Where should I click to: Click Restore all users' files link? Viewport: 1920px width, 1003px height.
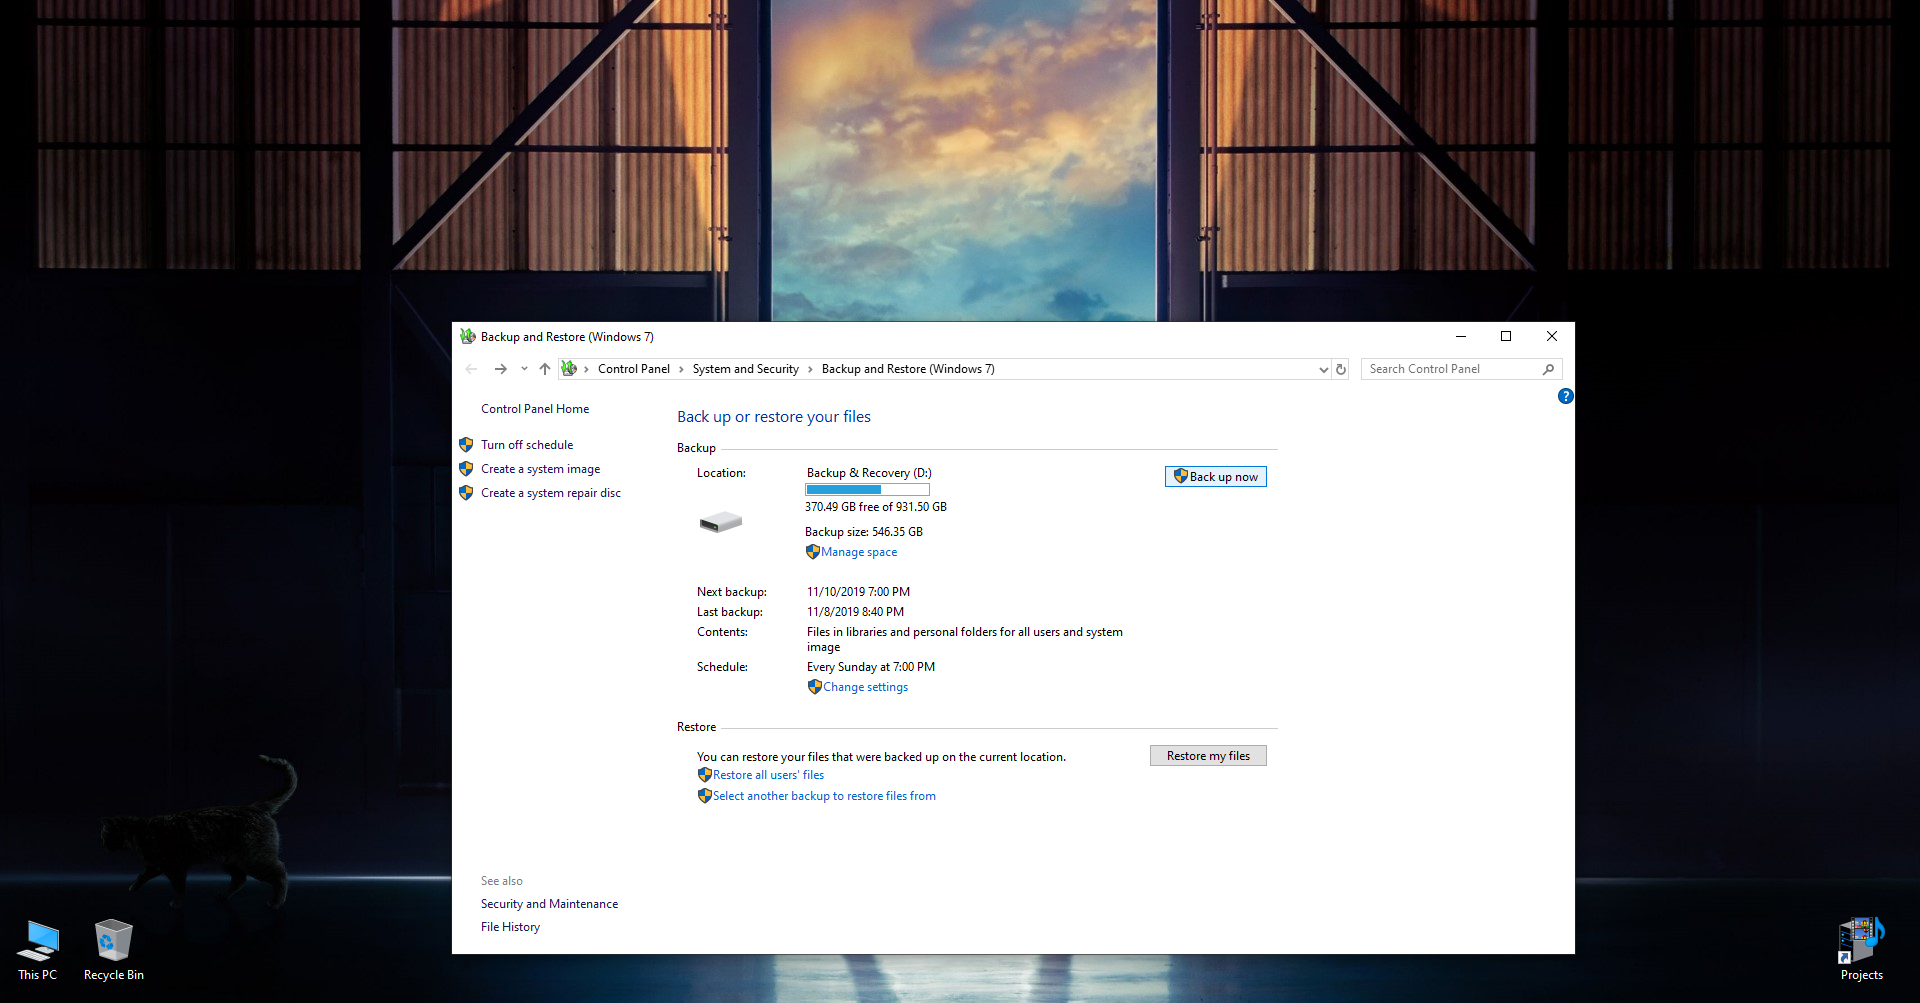tap(768, 775)
